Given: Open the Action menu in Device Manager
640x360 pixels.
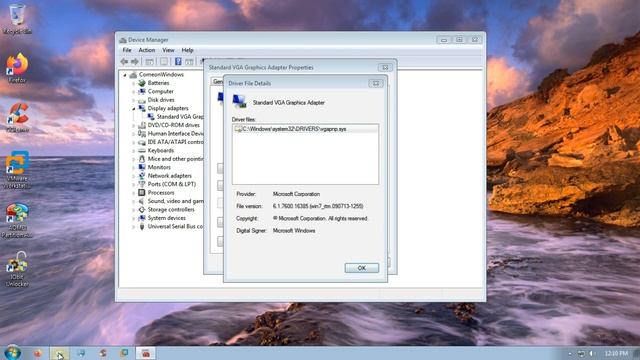Looking at the screenshot, I should 147,50.
